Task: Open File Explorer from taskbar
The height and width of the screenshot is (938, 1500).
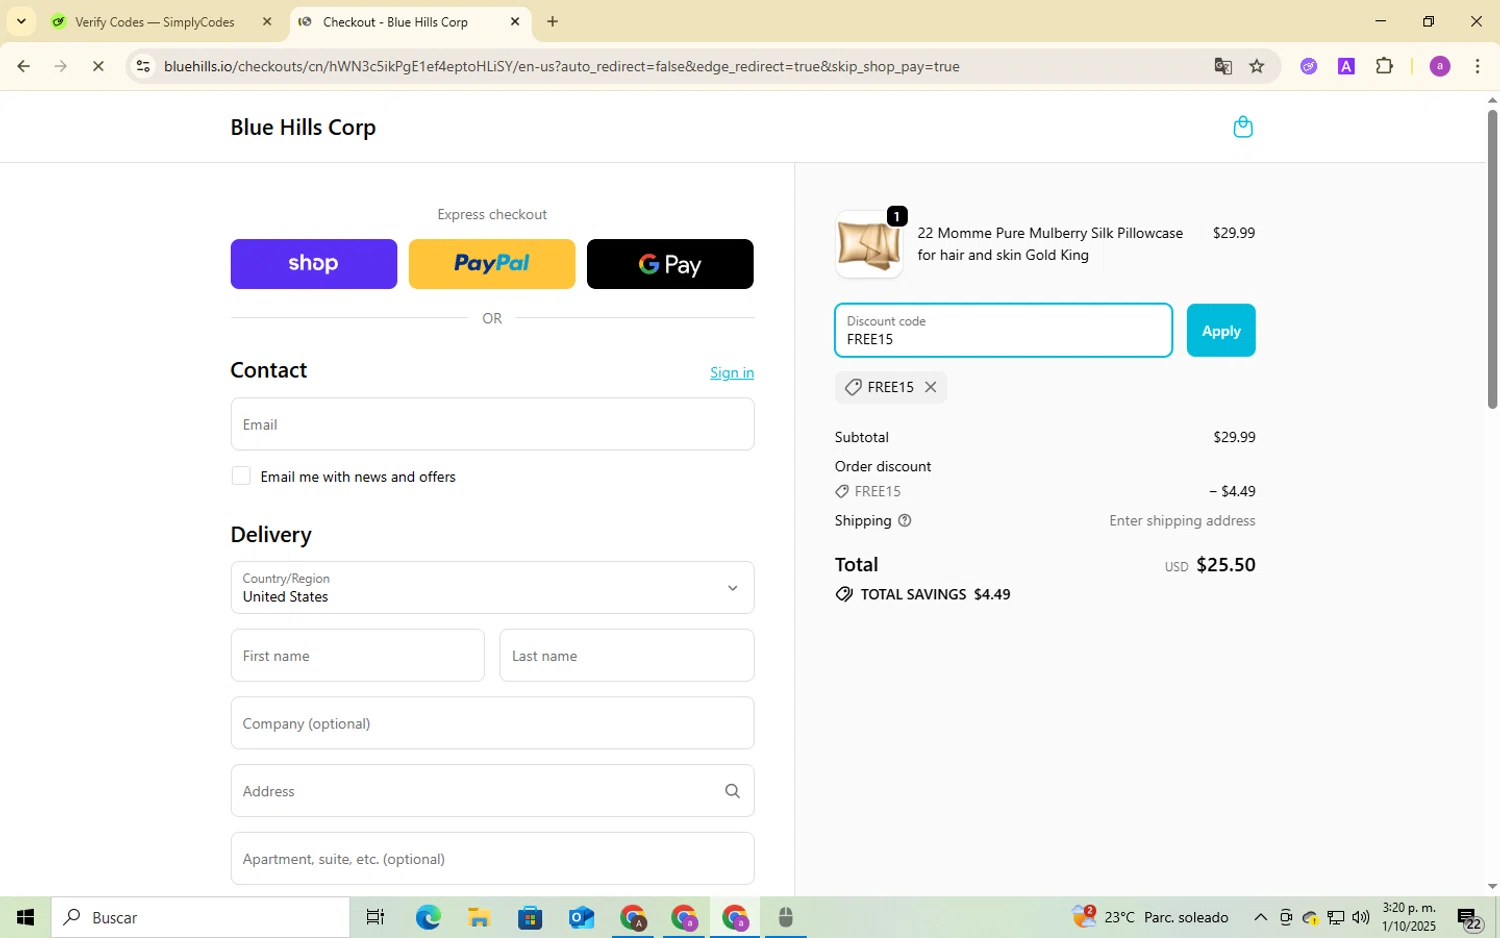Action: tap(478, 917)
